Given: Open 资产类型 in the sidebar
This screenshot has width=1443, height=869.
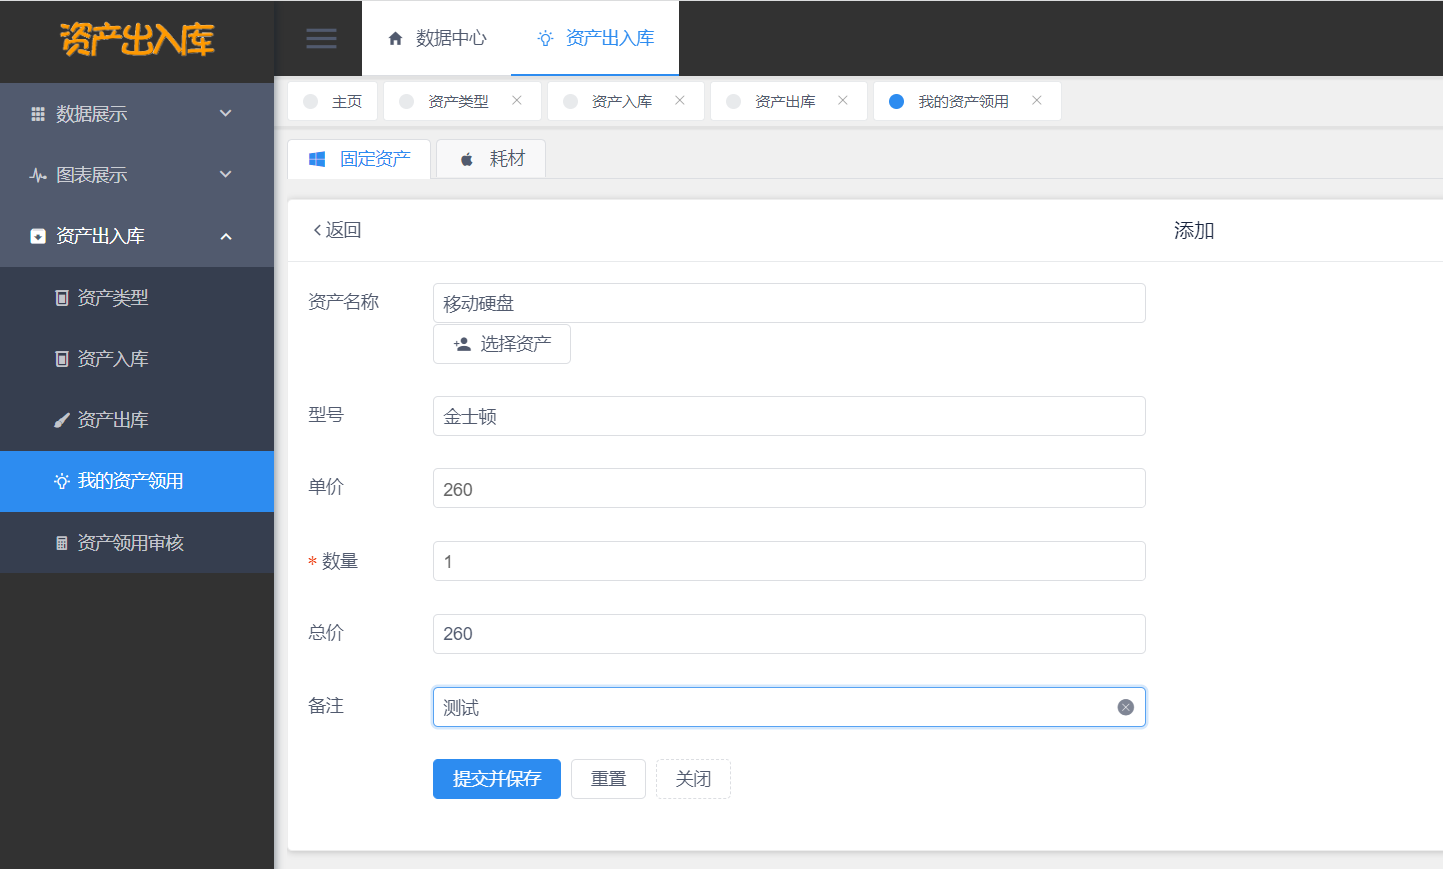Looking at the screenshot, I should pos(112,298).
